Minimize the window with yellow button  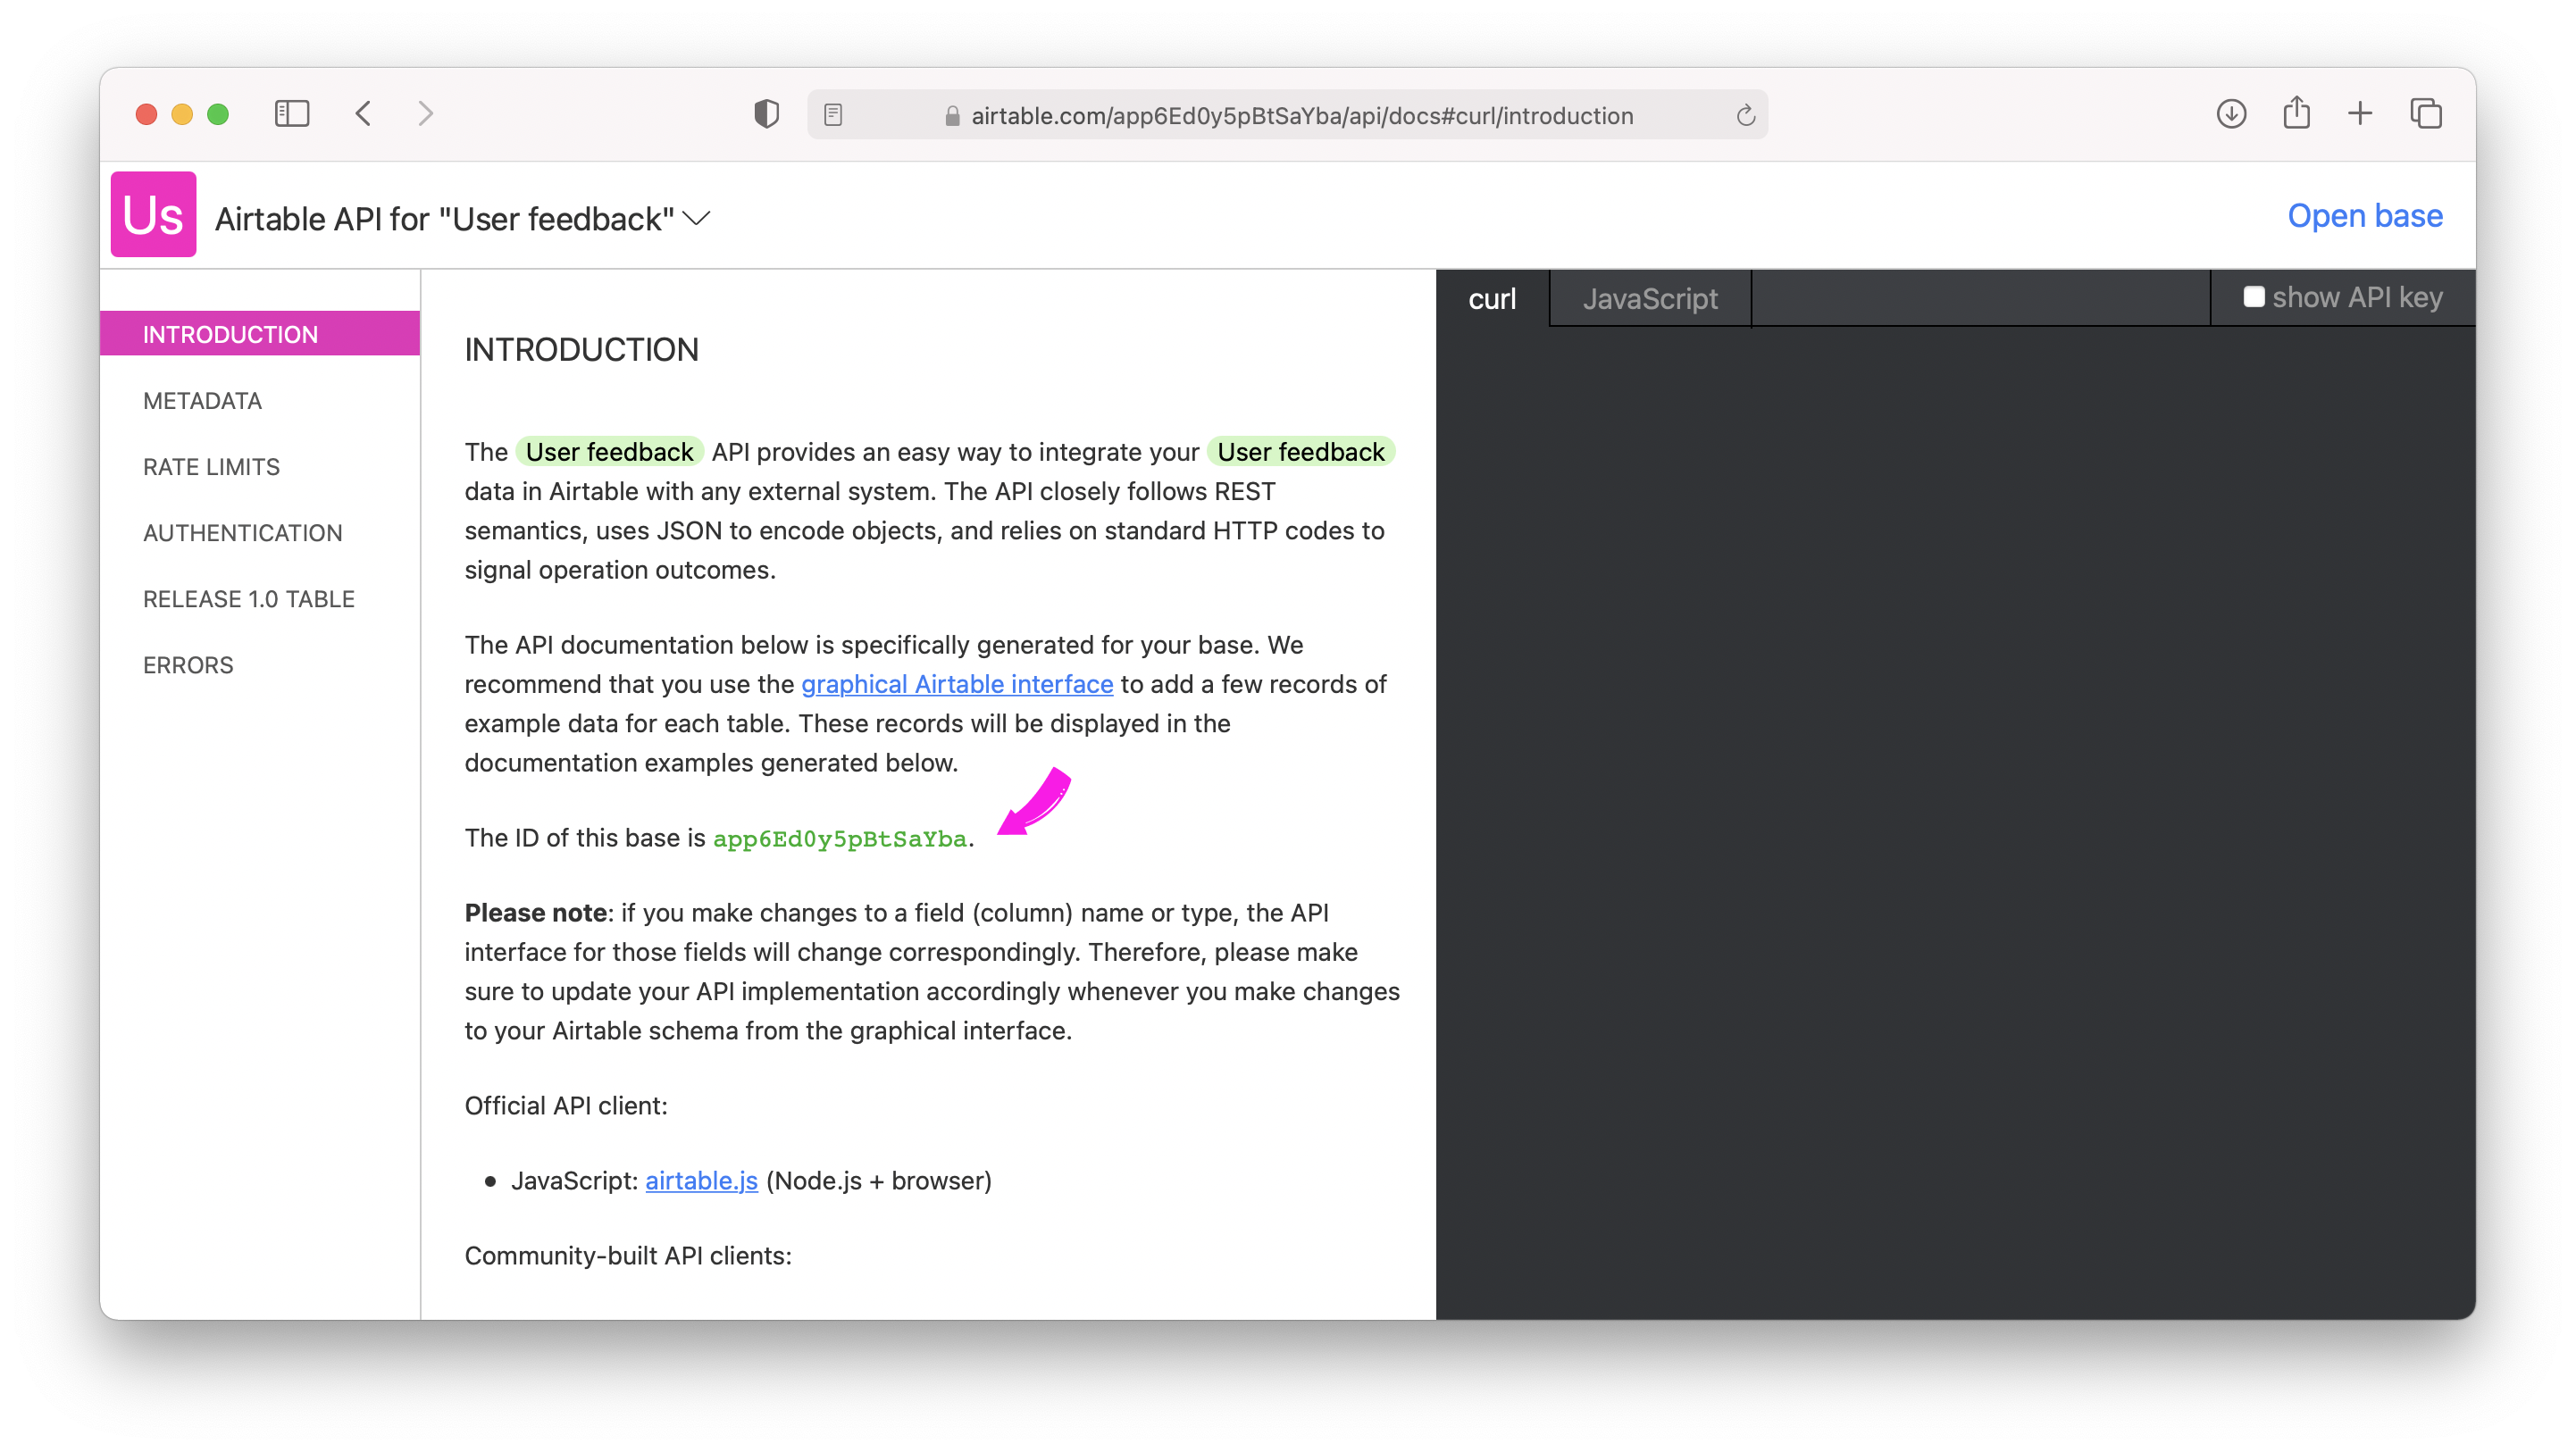click(x=182, y=114)
